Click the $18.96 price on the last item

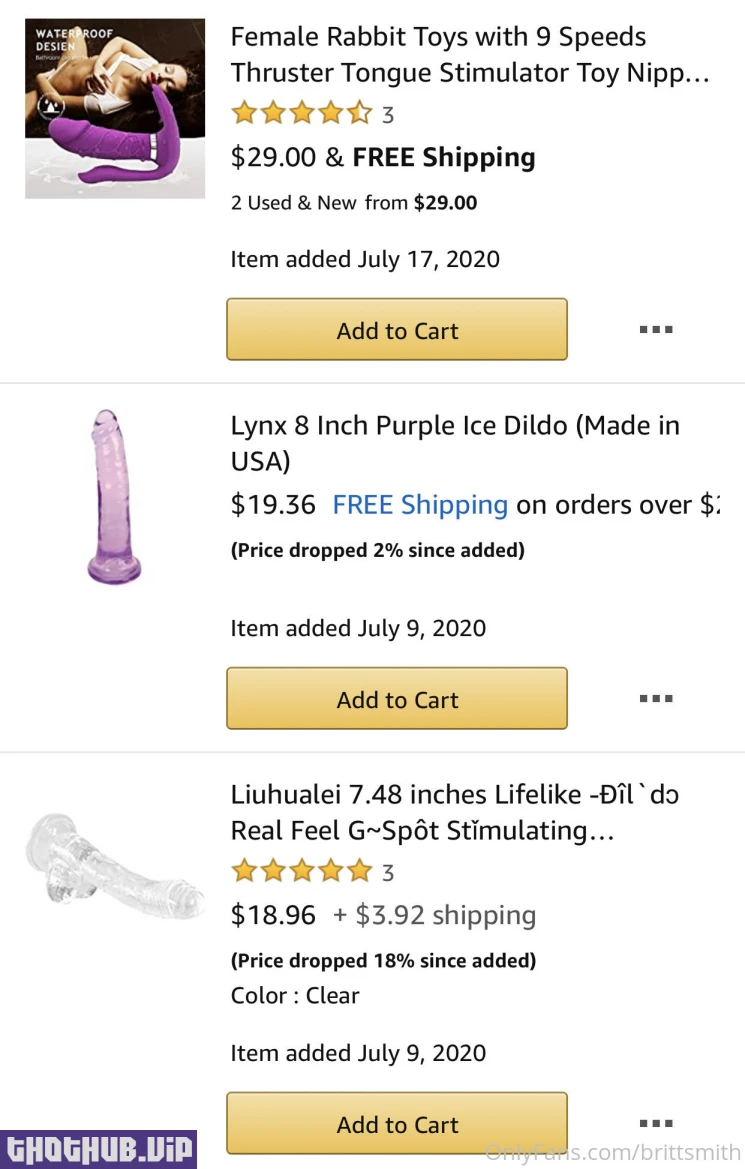273,915
